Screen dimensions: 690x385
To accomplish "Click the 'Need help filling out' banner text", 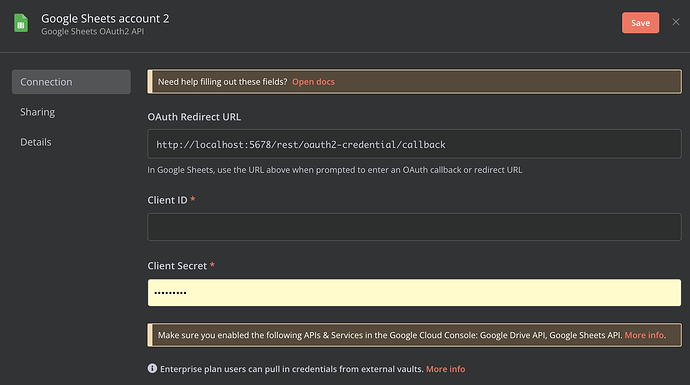I will pos(222,82).
